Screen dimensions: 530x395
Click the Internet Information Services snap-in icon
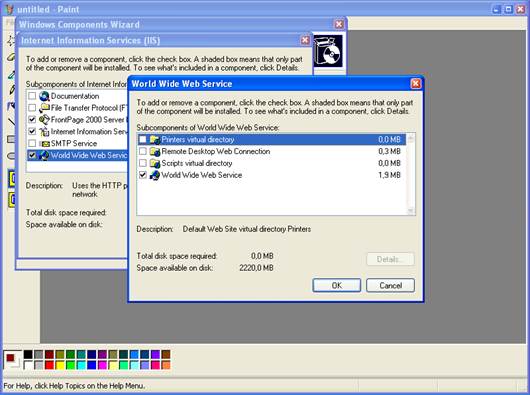(44, 132)
